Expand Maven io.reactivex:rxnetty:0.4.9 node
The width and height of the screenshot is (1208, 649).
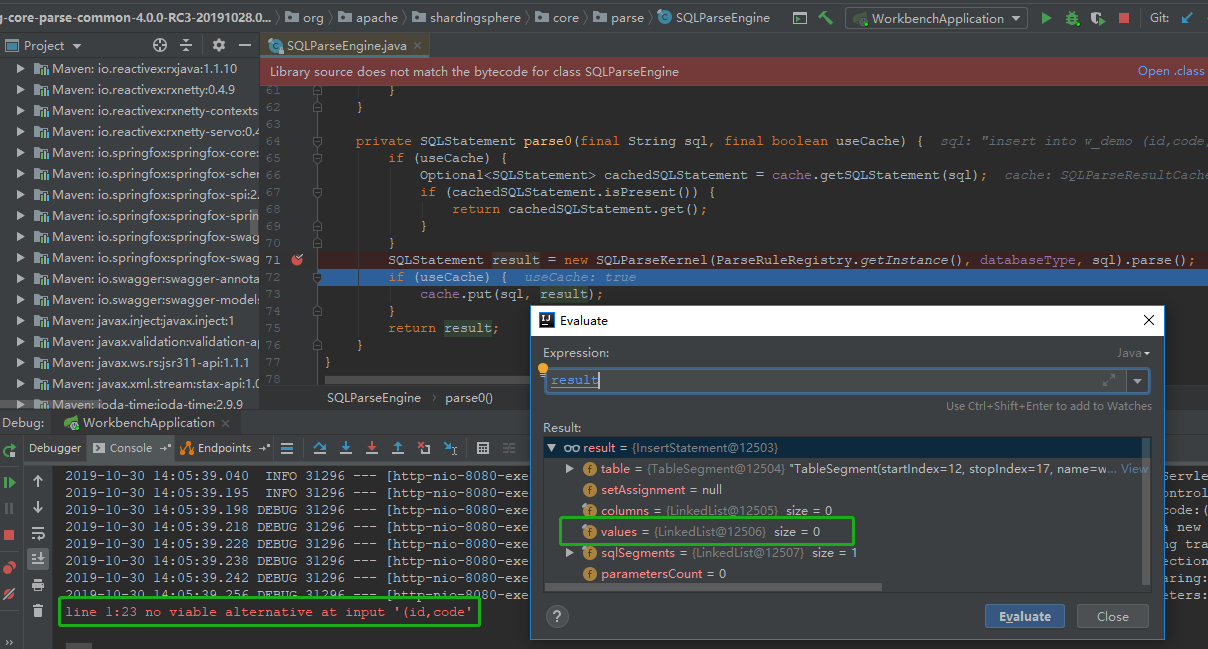click(x=20, y=90)
